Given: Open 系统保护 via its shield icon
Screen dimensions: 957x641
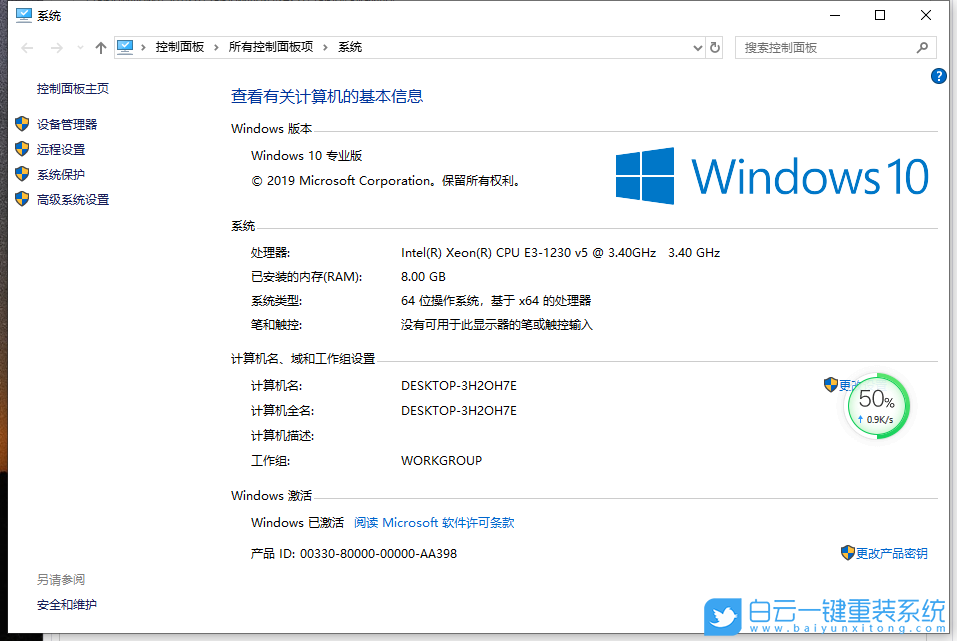Looking at the screenshot, I should pyautogui.click(x=23, y=173).
